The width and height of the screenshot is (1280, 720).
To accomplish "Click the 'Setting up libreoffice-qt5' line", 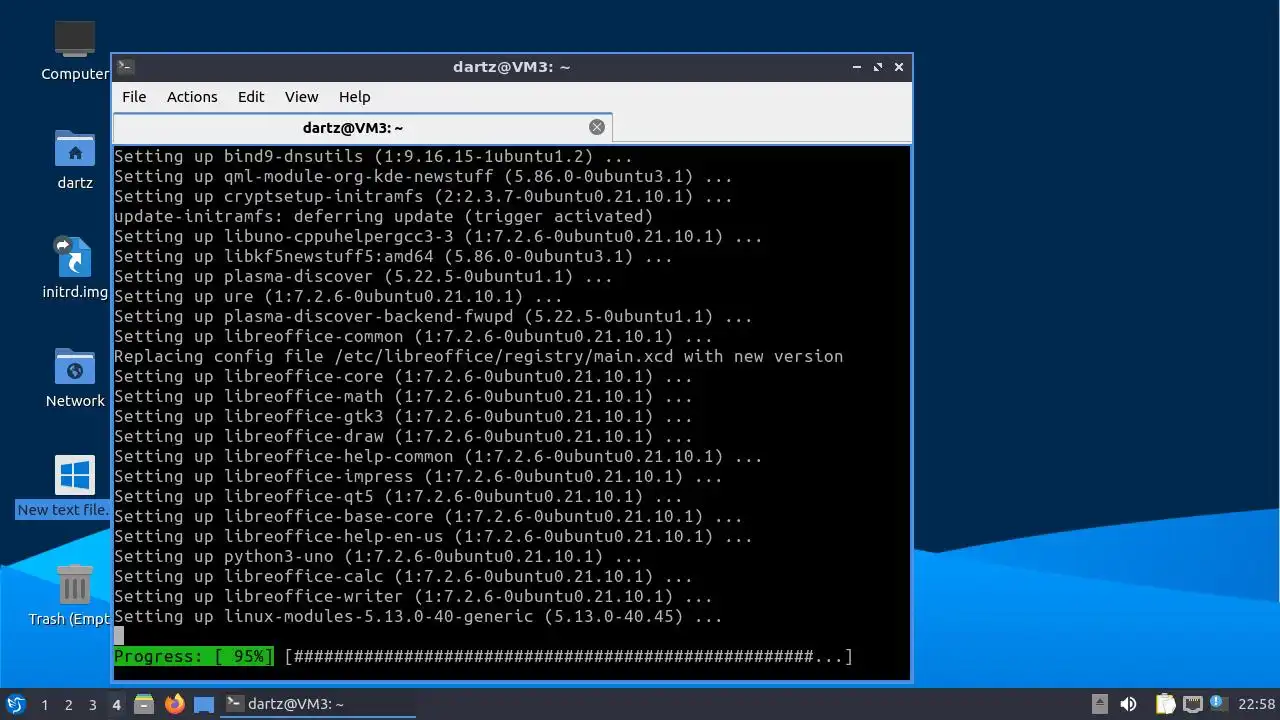I will 398,496.
